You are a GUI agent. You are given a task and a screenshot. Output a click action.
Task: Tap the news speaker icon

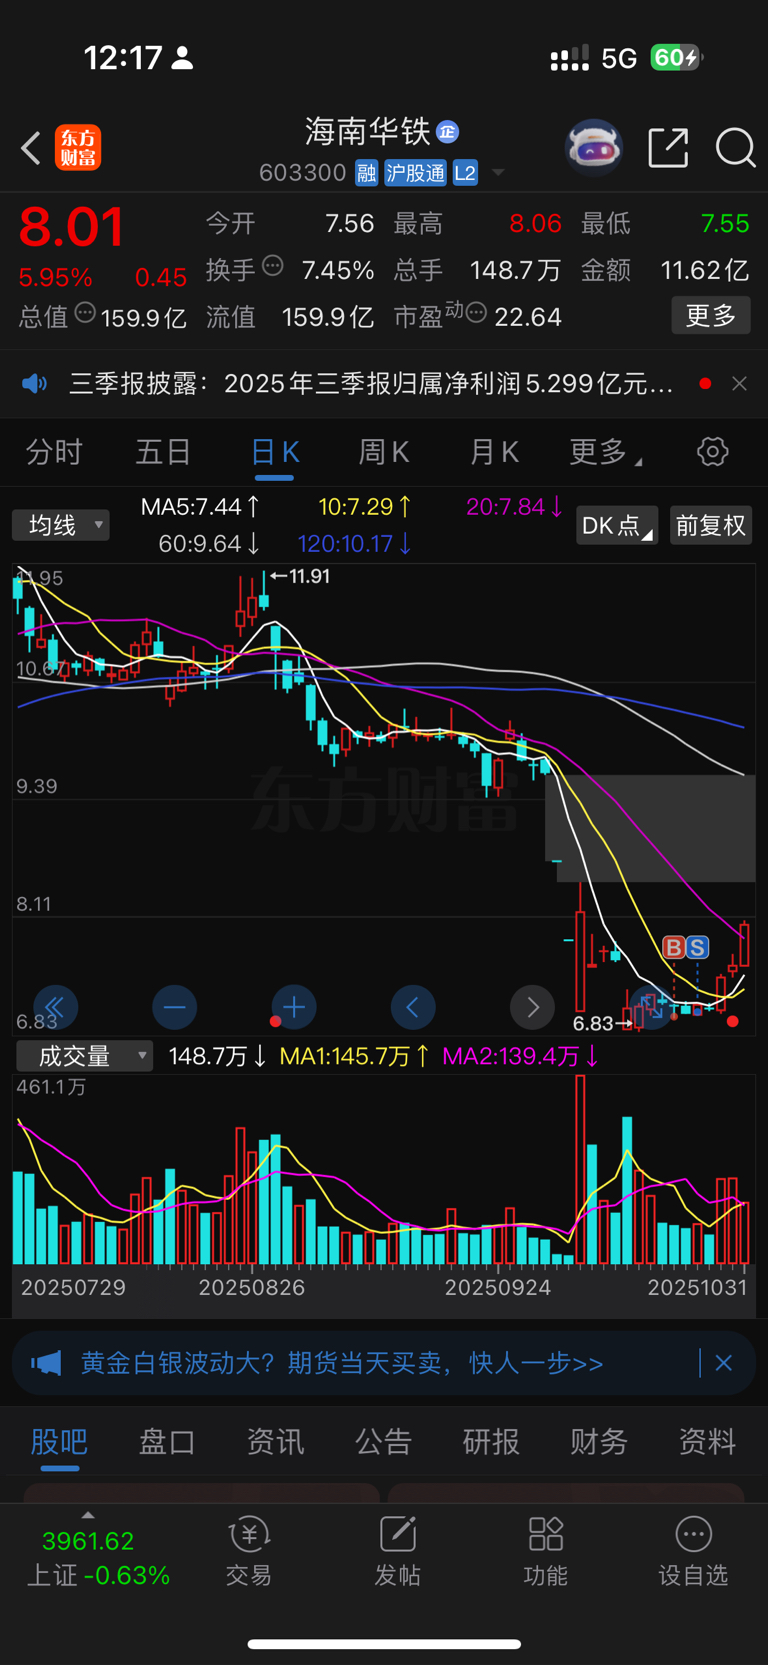tap(35, 384)
